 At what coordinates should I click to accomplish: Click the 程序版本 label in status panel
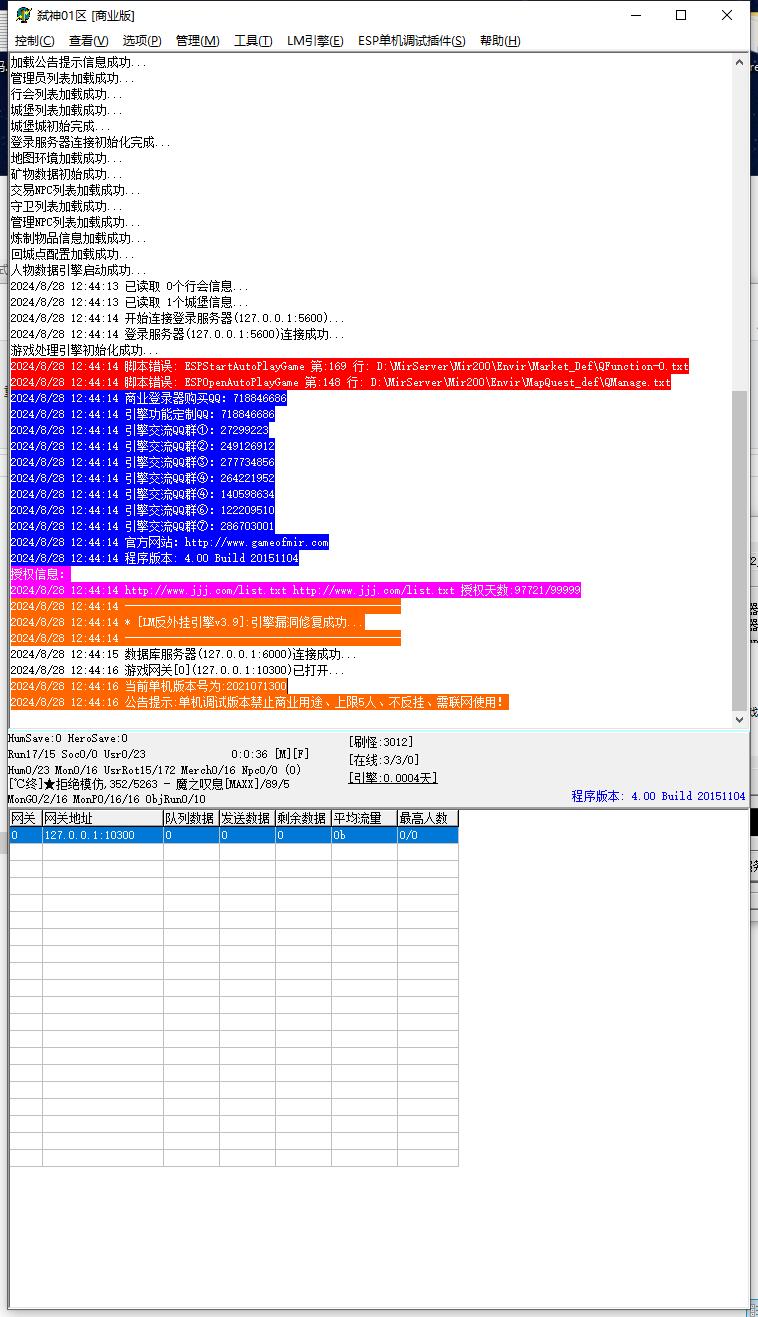coord(658,796)
